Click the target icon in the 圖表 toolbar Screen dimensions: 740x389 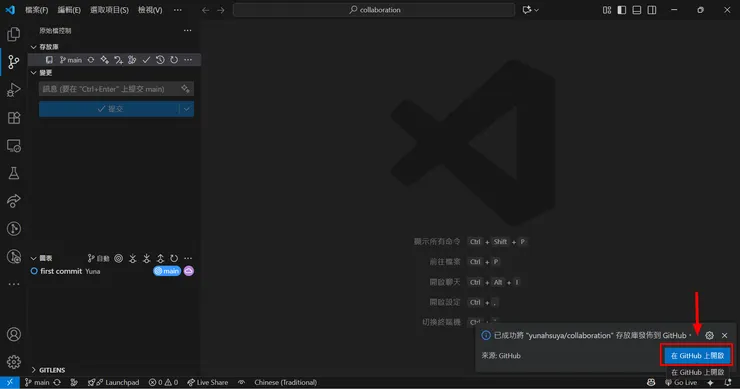(x=118, y=258)
